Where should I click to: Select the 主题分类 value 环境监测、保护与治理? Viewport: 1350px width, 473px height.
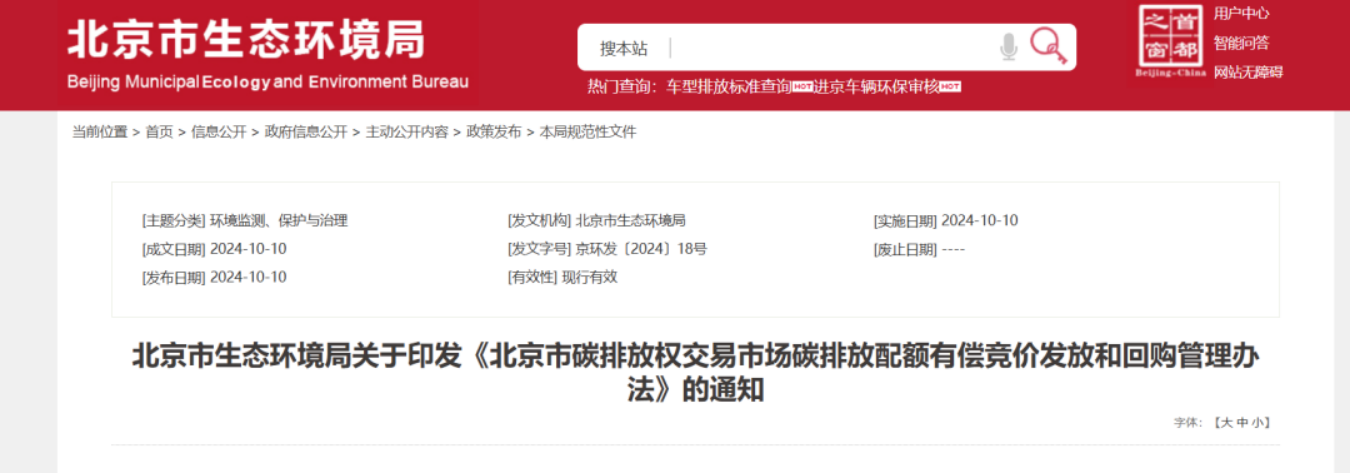point(279,221)
